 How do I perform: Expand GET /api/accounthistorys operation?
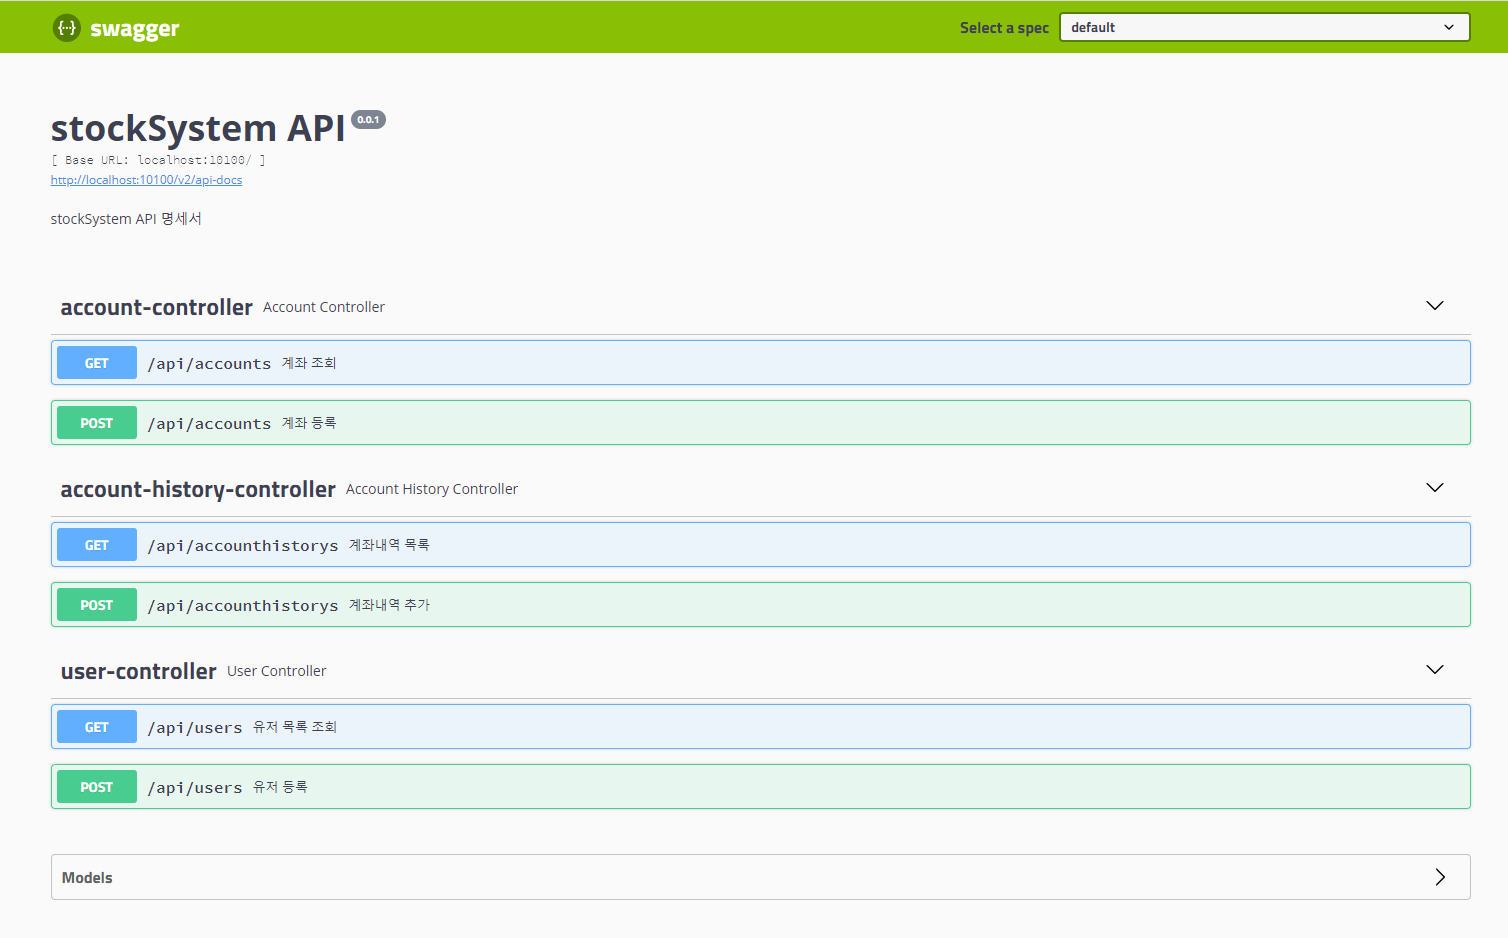tap(760, 545)
